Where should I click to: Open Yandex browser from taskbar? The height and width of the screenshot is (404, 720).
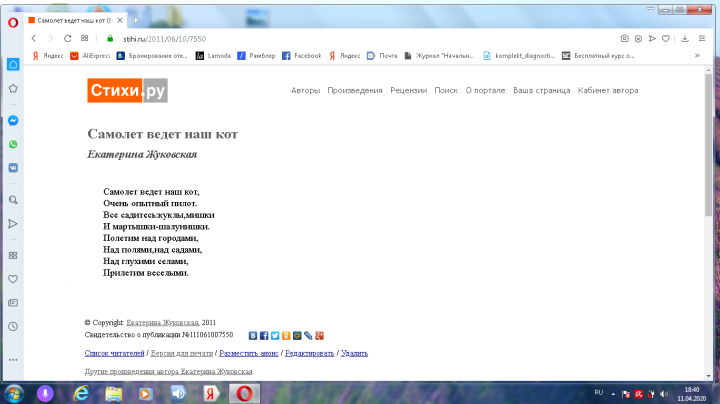pyautogui.click(x=210, y=393)
